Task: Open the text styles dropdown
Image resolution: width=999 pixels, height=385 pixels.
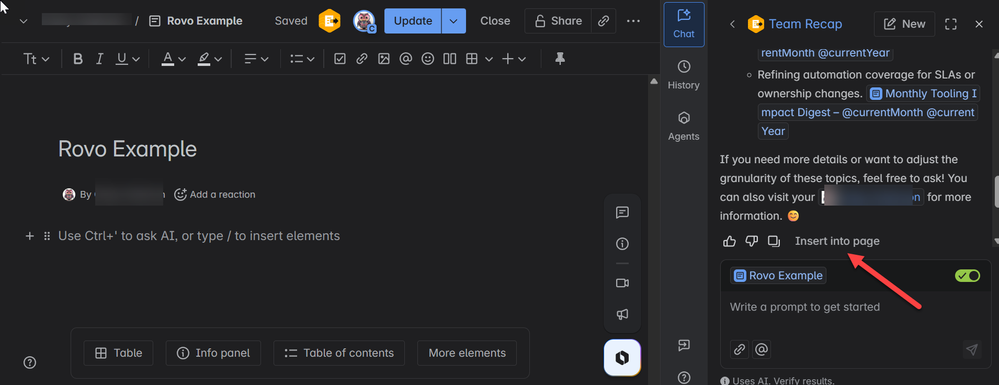Action: (36, 59)
